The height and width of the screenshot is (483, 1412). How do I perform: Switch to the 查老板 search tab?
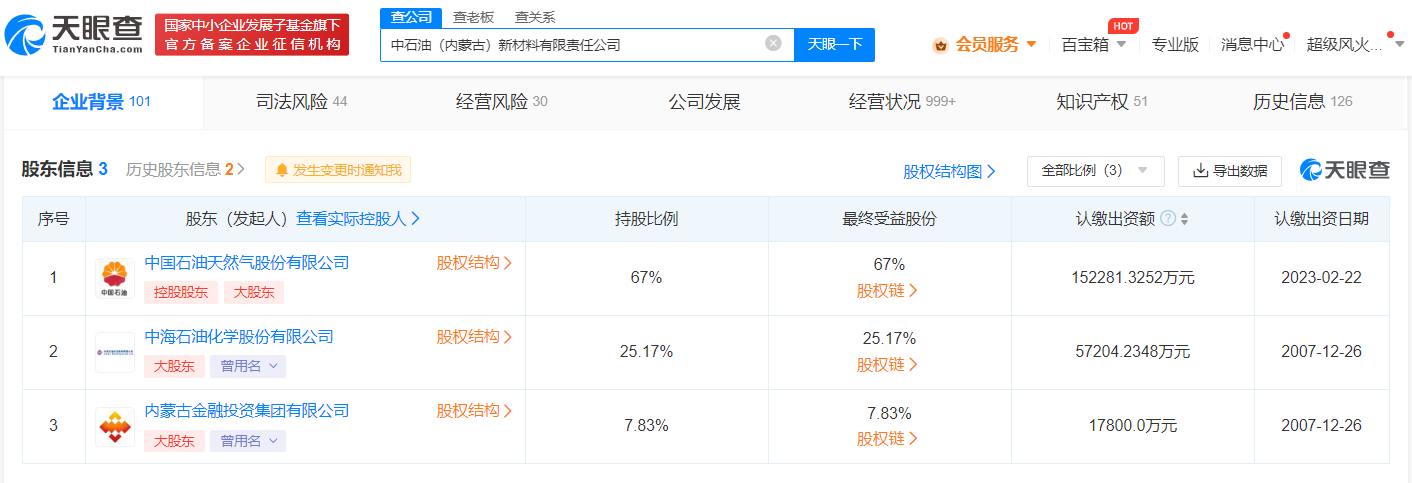(x=473, y=17)
